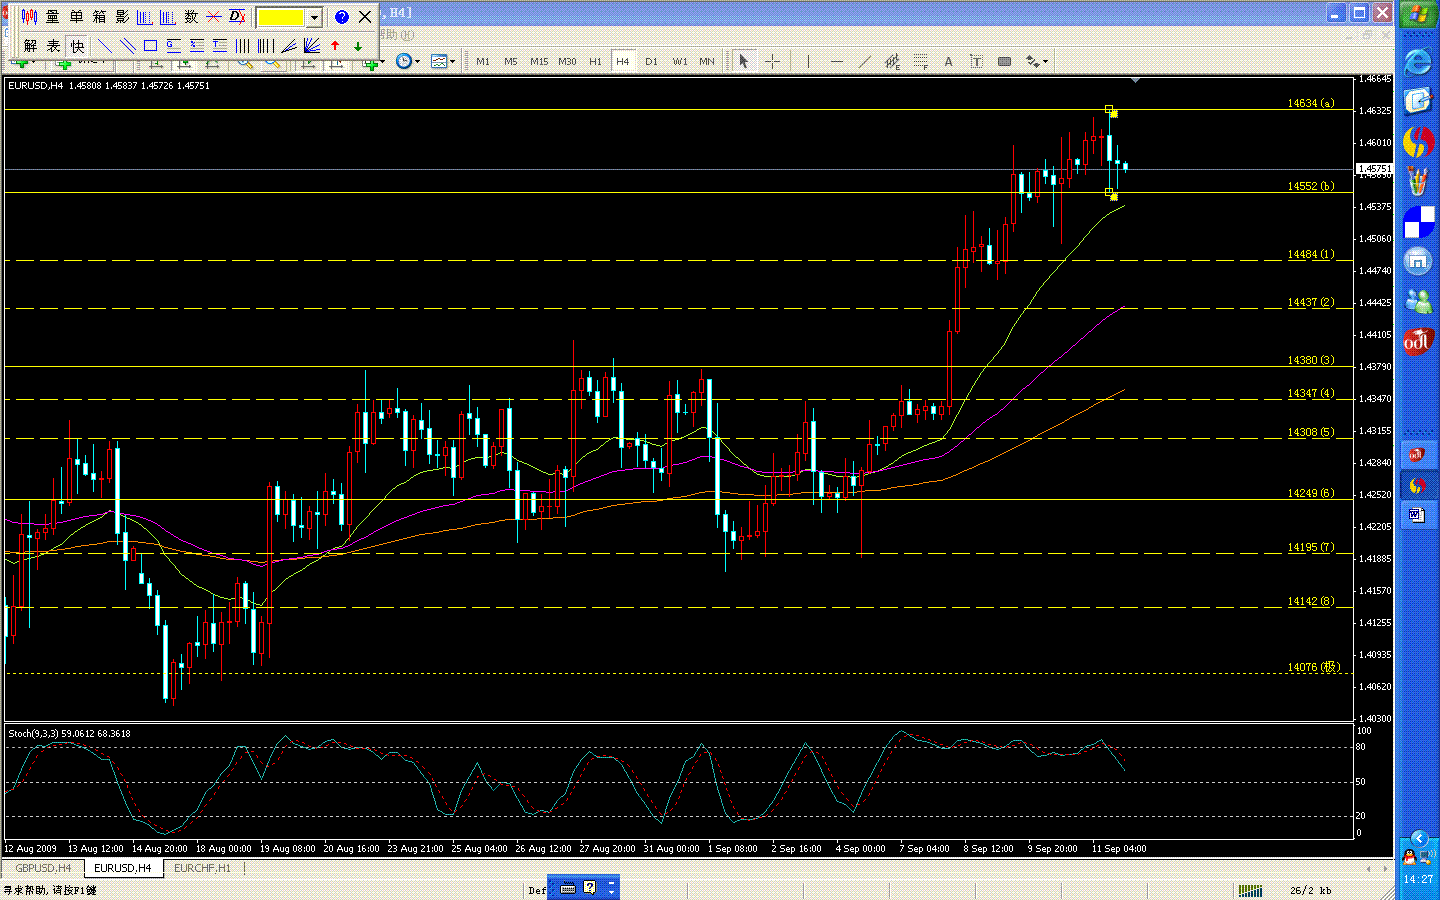Pick the yellow color swatch
This screenshot has height=900, width=1440.
coord(281,17)
